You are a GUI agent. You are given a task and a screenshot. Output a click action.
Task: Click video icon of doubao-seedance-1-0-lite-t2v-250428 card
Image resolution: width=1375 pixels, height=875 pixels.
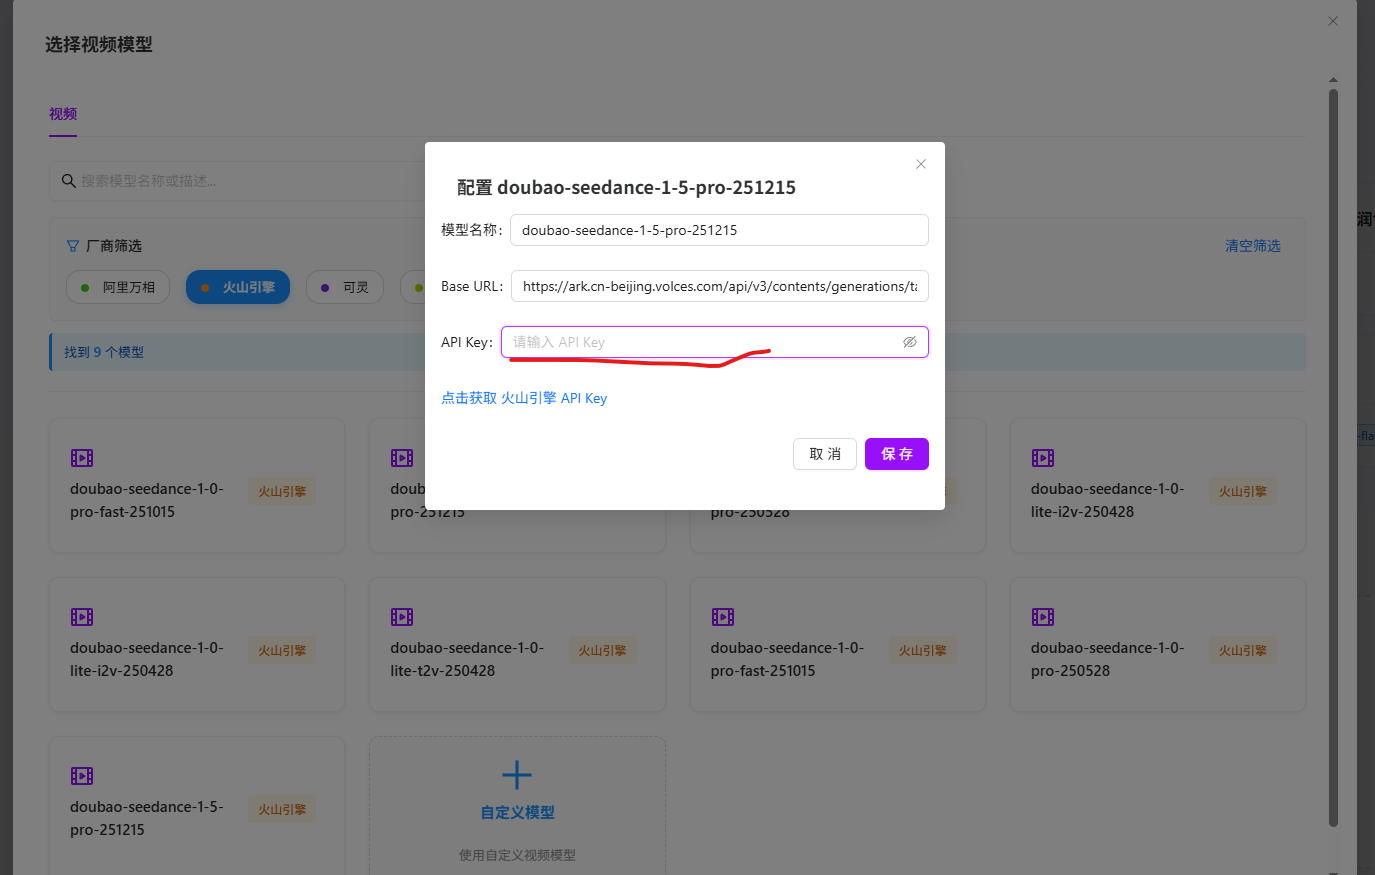pos(402,617)
